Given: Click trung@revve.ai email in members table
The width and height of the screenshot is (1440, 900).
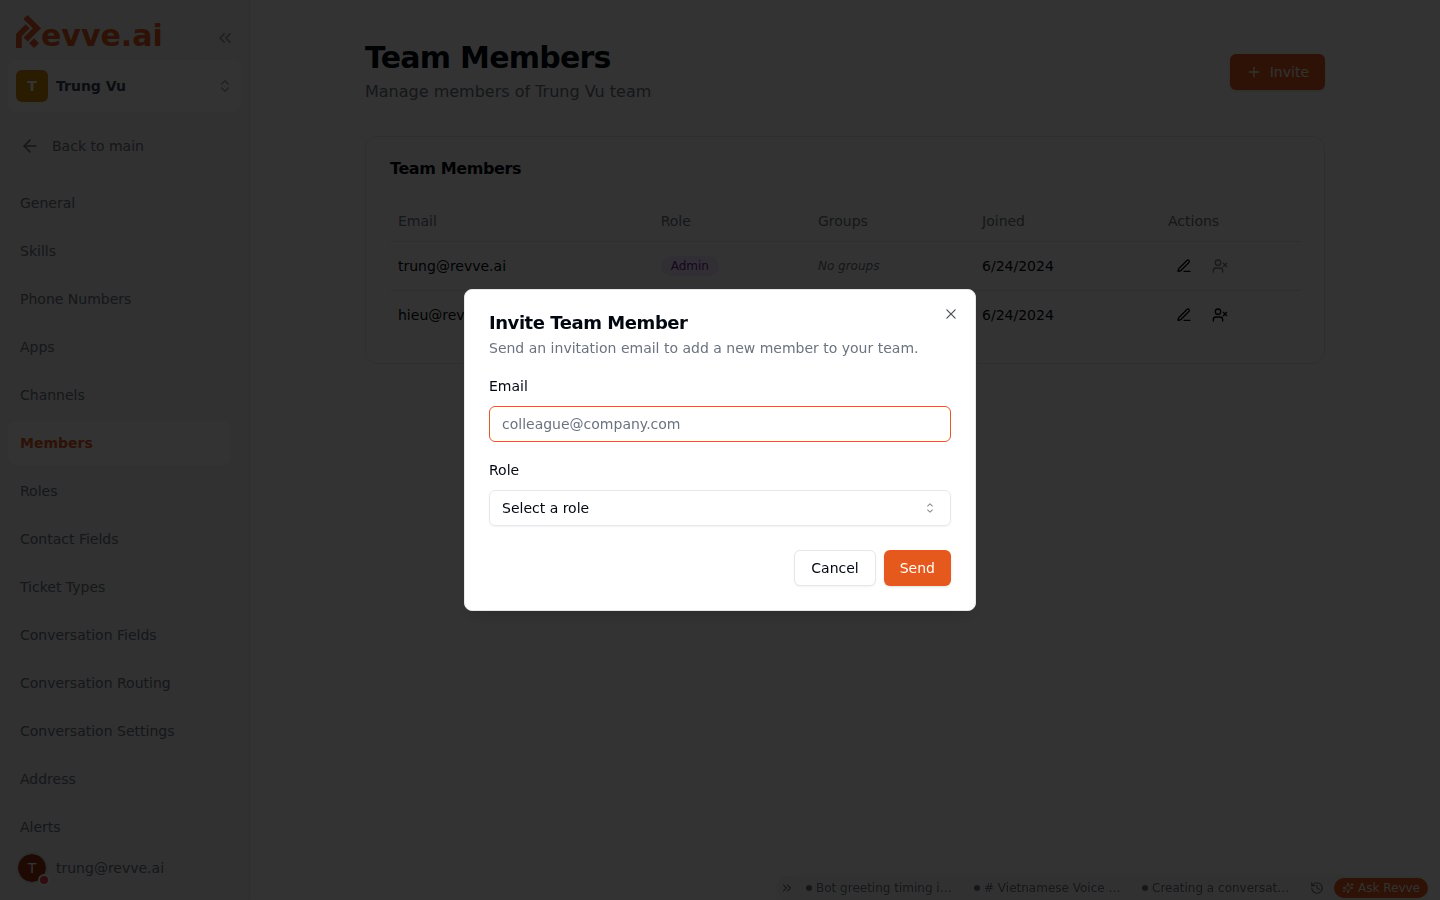Looking at the screenshot, I should [x=452, y=266].
